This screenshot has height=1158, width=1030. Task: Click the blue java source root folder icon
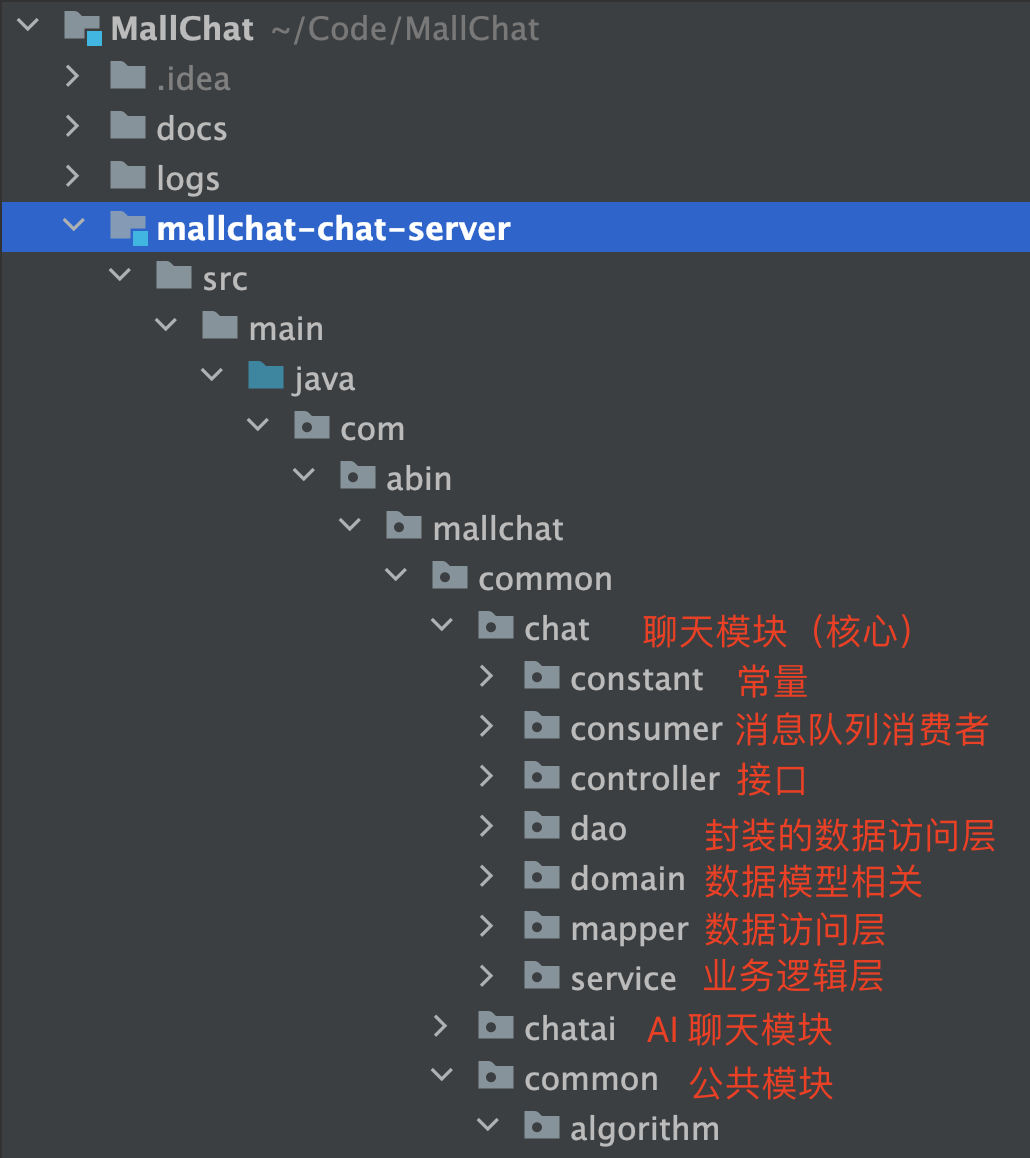point(266,376)
